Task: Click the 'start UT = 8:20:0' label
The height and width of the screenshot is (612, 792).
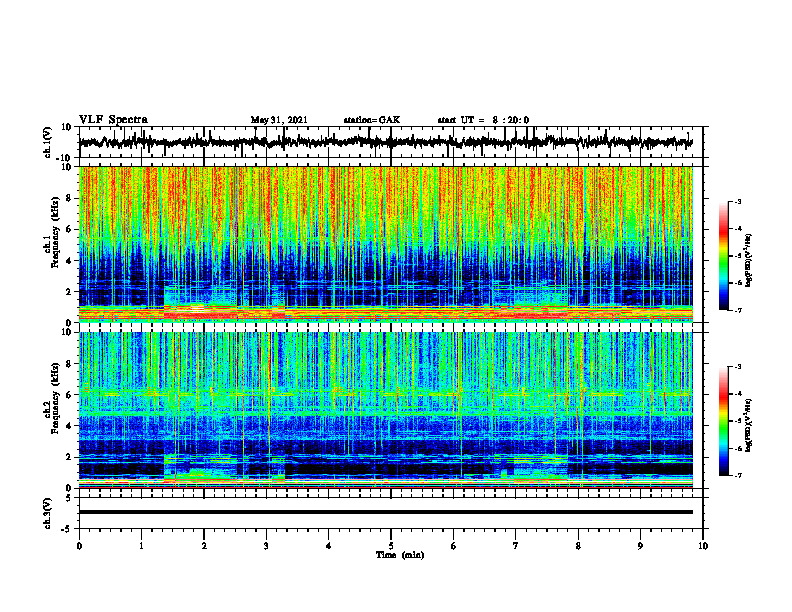Action: tap(483, 120)
